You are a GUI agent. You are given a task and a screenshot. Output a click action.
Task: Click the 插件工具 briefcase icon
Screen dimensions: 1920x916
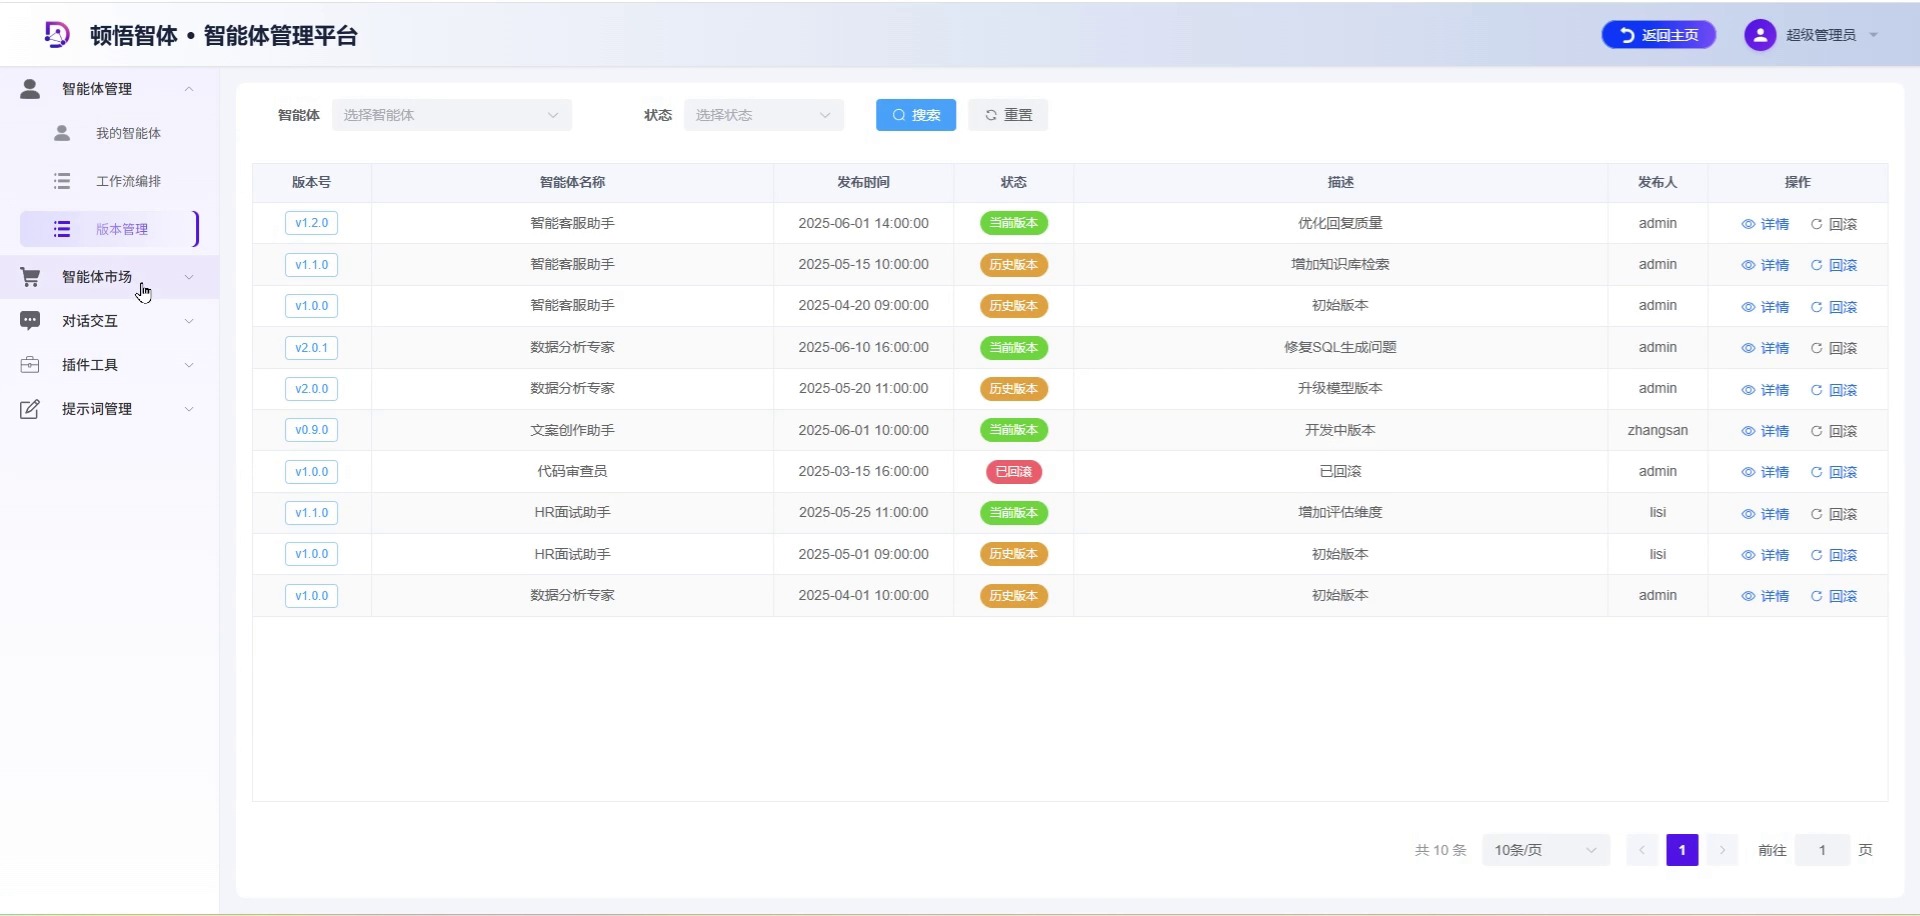pos(30,365)
